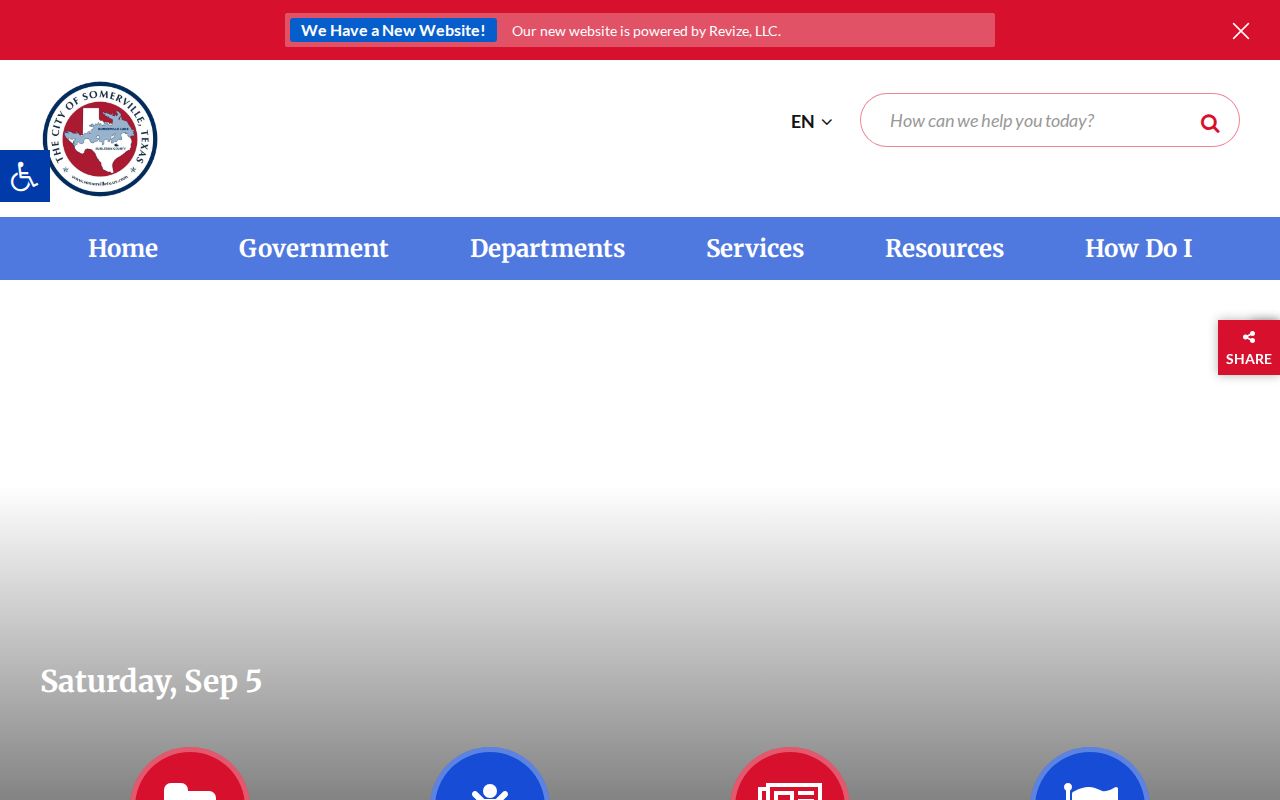Click the red folder circle icon

pyautogui.click(x=190, y=774)
